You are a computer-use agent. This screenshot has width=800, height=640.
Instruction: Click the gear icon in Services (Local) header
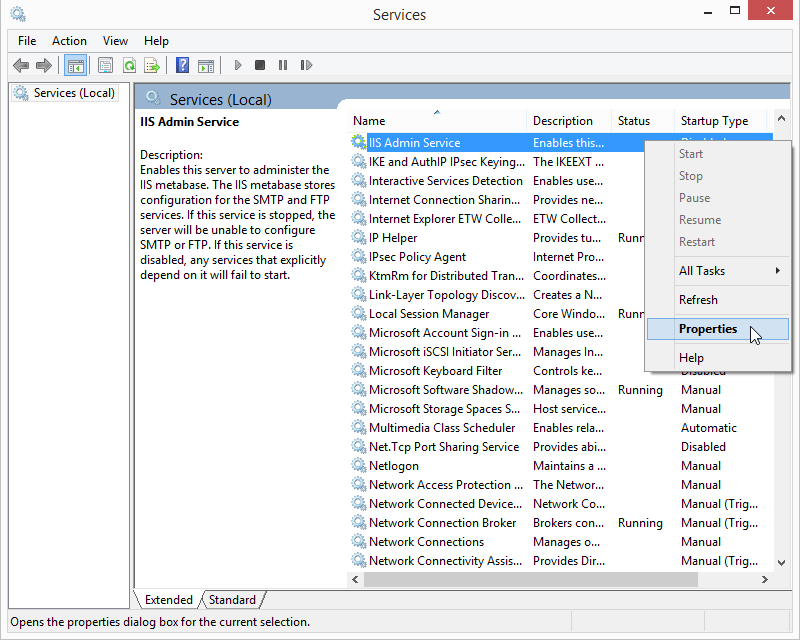[x=153, y=97]
